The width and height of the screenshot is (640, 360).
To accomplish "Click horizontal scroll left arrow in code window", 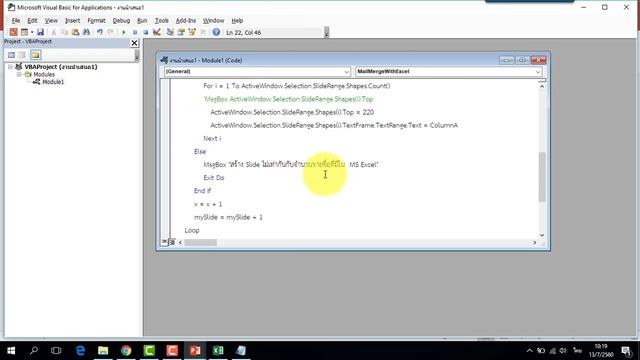I will pyautogui.click(x=180, y=242).
